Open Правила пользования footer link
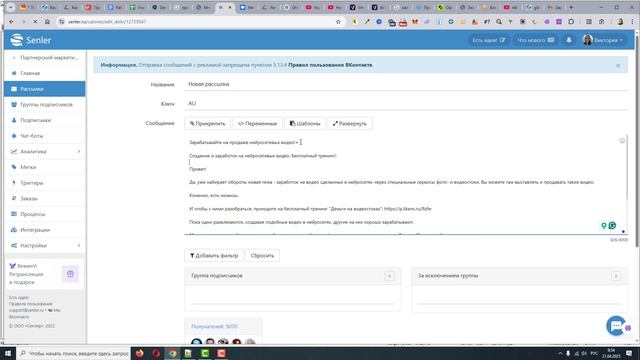 tap(31, 304)
